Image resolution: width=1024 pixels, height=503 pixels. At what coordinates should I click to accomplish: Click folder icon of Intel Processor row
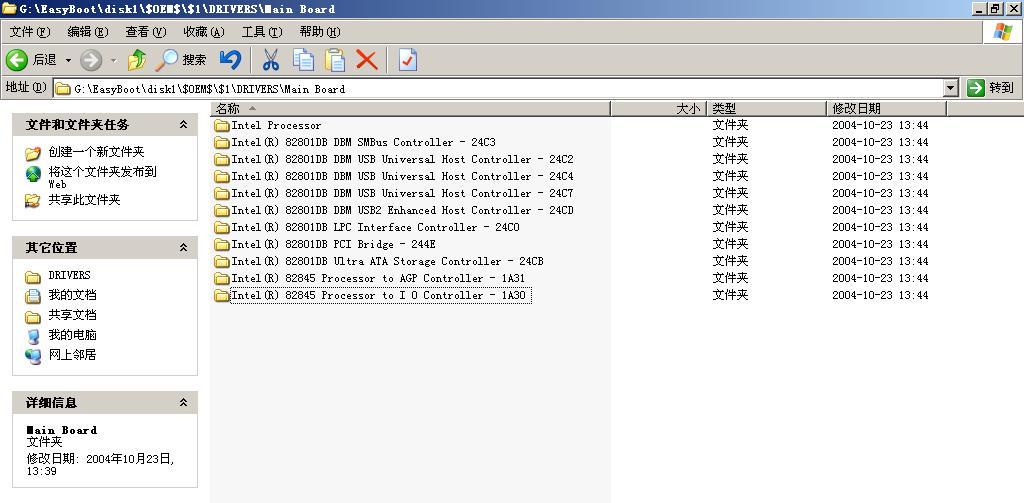tap(222, 125)
